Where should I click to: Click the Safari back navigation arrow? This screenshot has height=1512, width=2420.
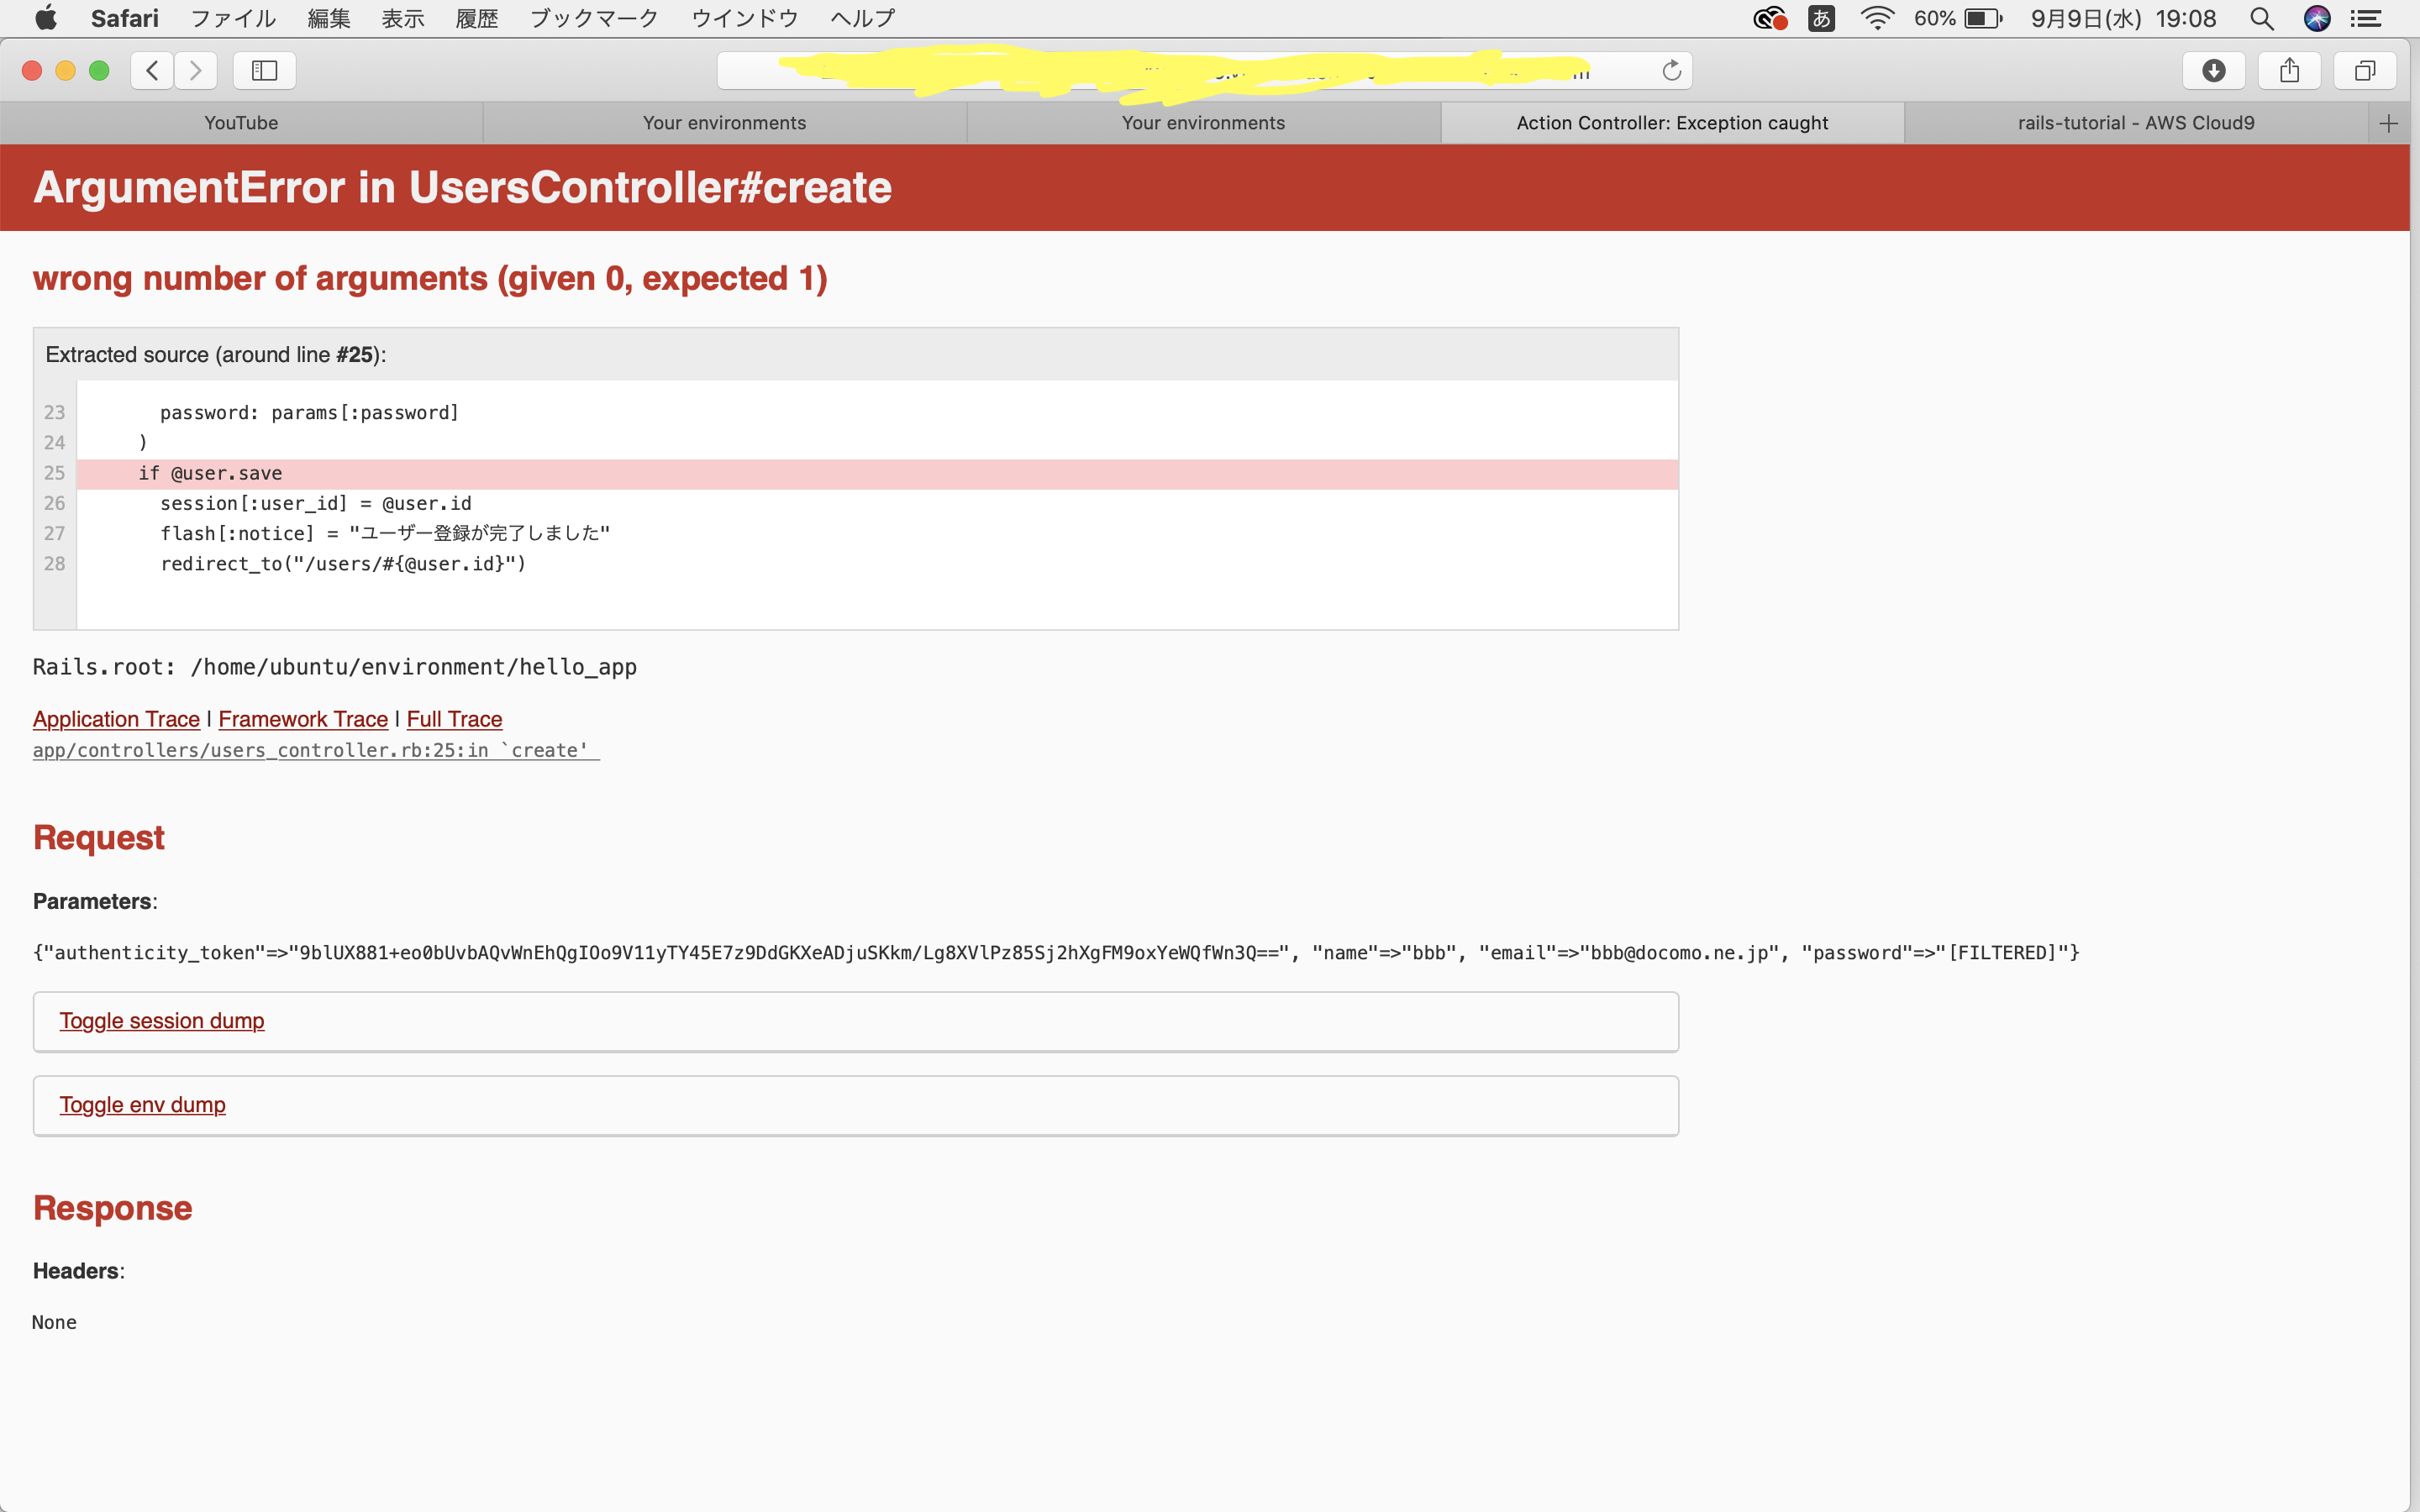coord(152,70)
